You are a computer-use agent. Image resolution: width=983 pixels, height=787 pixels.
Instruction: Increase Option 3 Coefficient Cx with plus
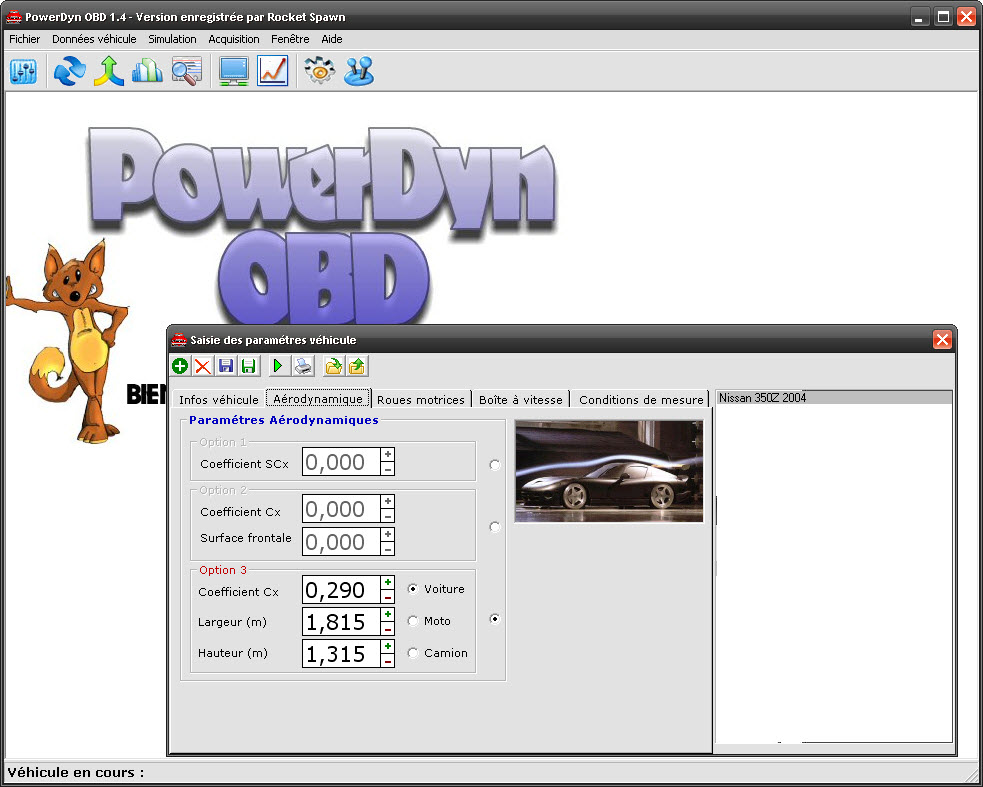pos(388,583)
